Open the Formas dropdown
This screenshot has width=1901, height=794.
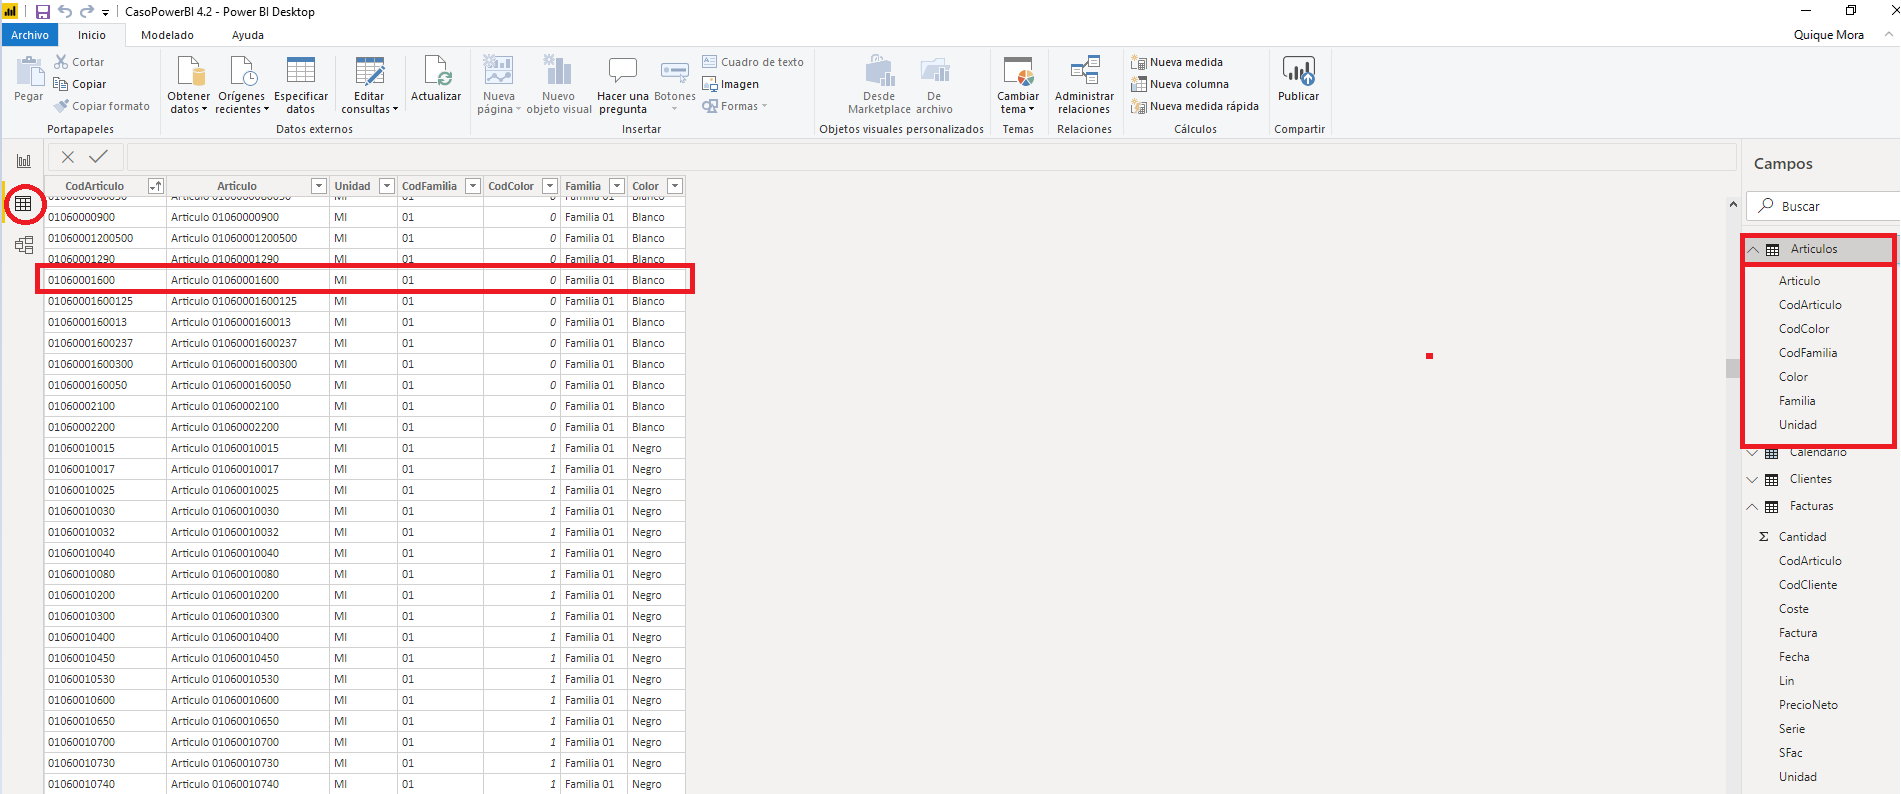(735, 106)
